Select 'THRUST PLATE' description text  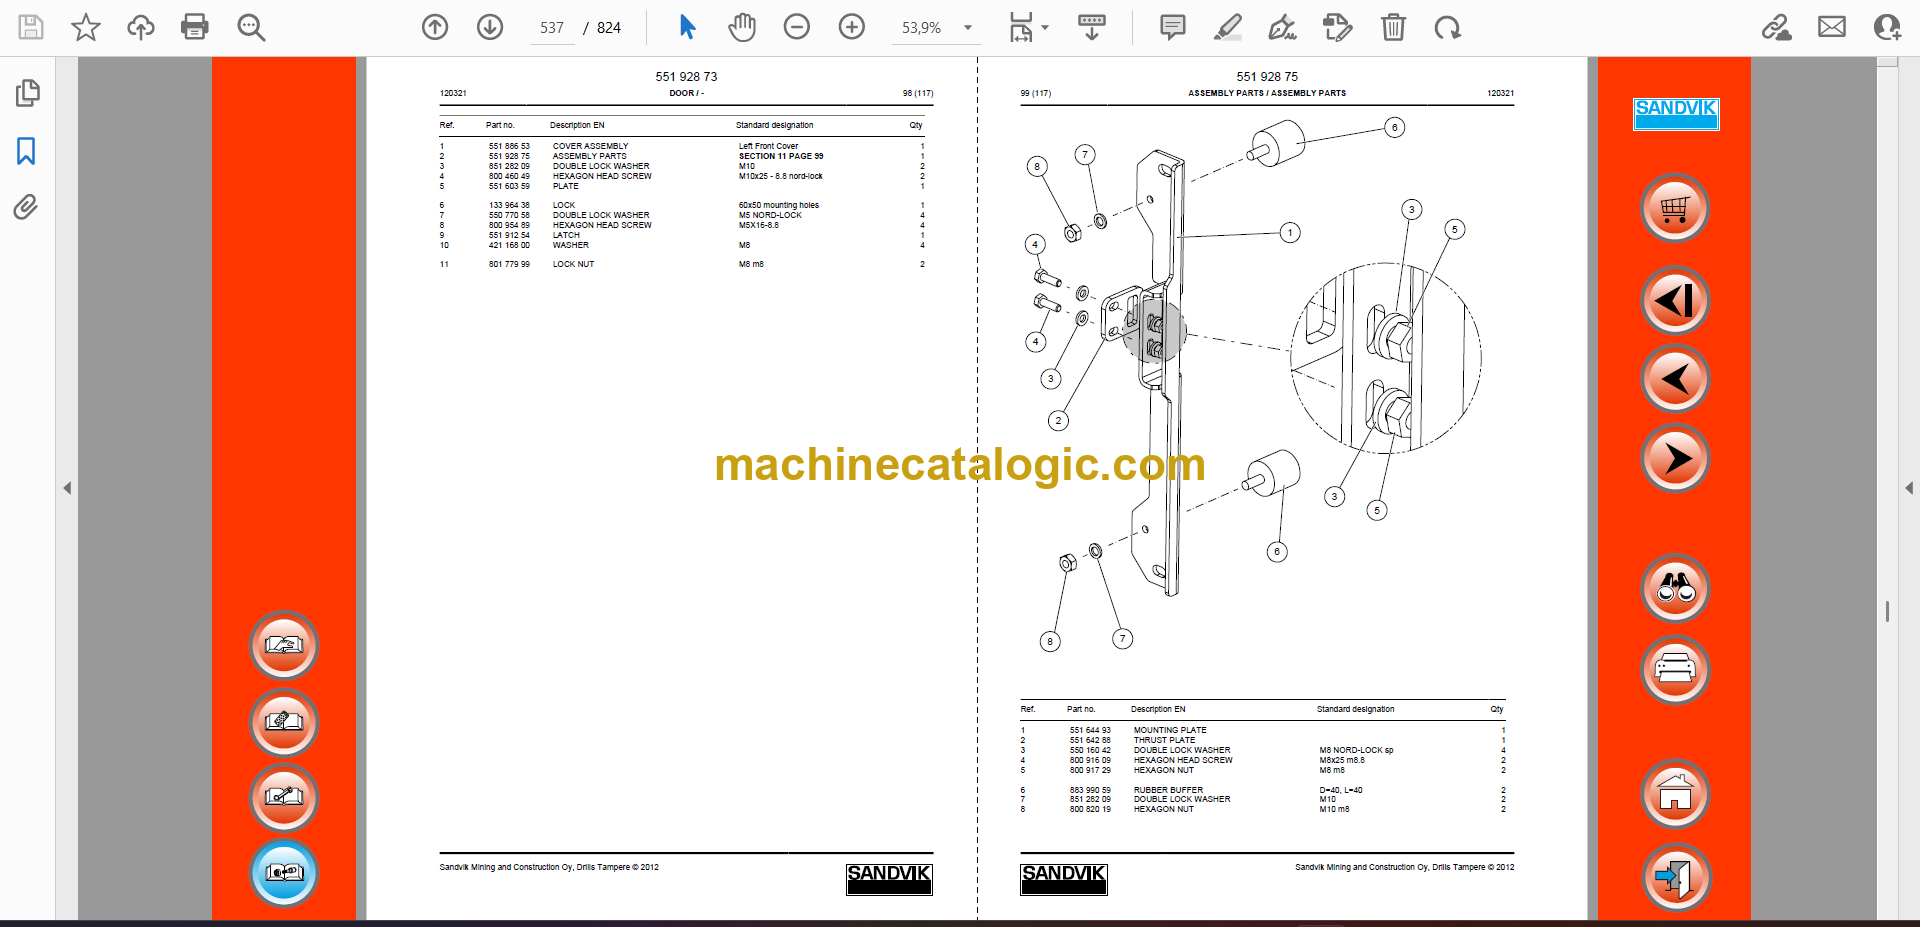[1164, 740]
